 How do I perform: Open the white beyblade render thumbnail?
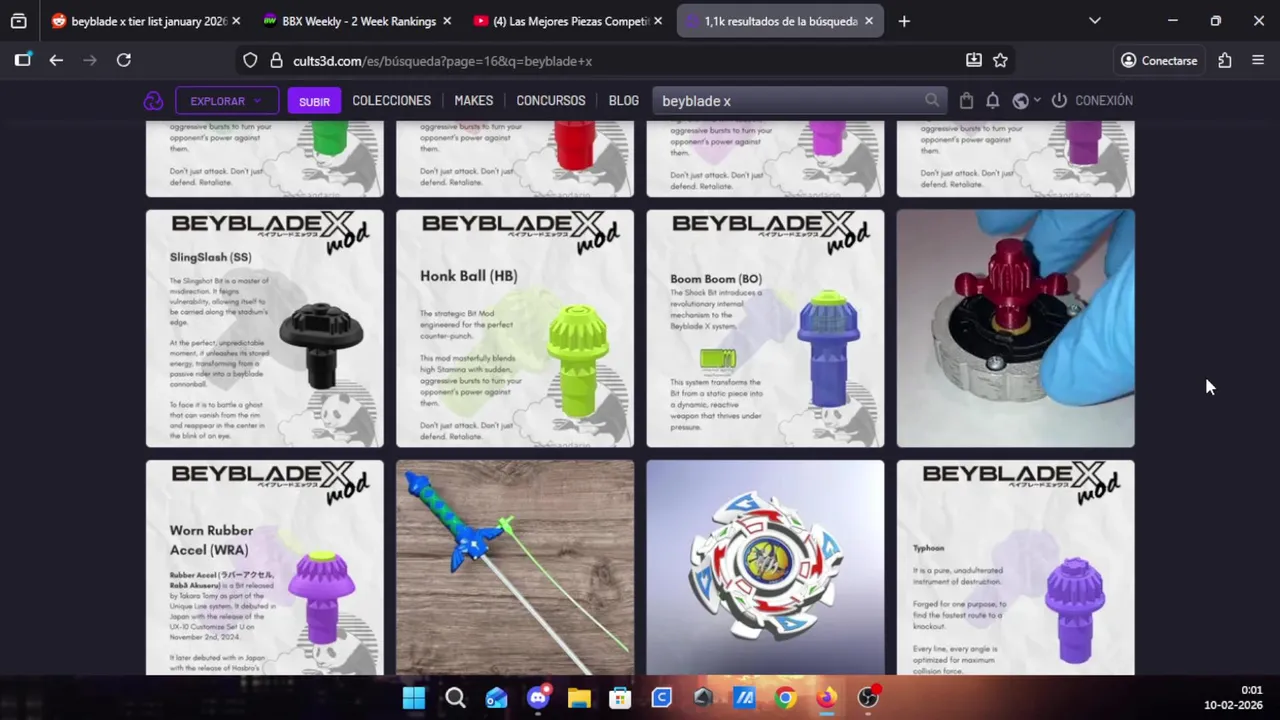click(x=765, y=567)
